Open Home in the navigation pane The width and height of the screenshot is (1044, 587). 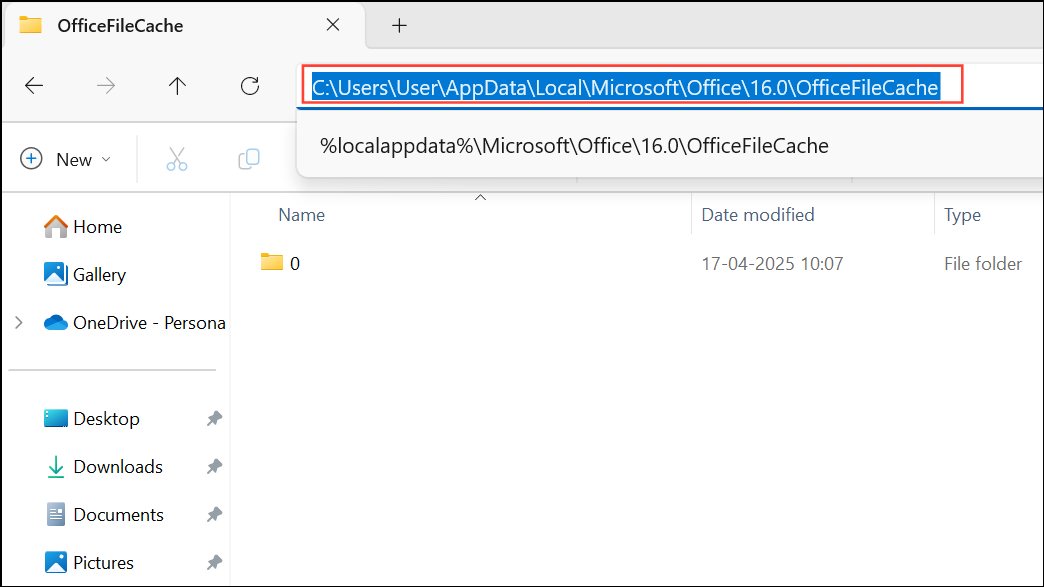click(97, 227)
